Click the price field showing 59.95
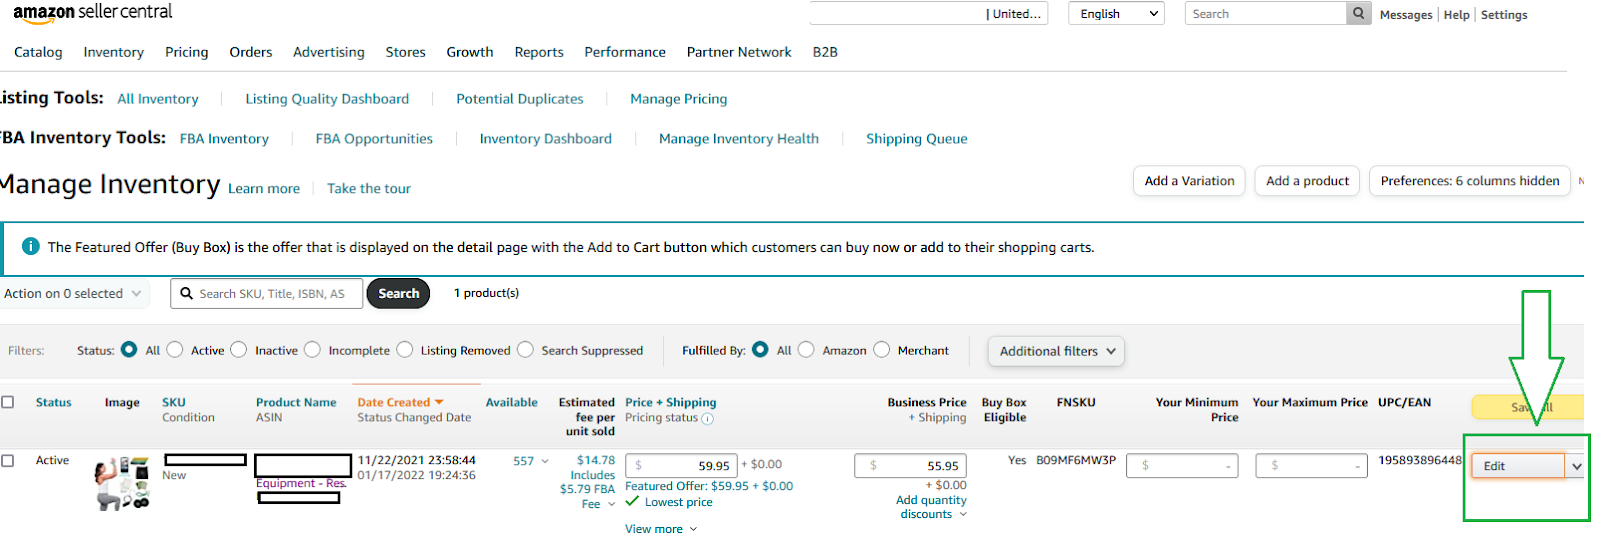Image resolution: width=1600 pixels, height=535 pixels. (x=681, y=465)
